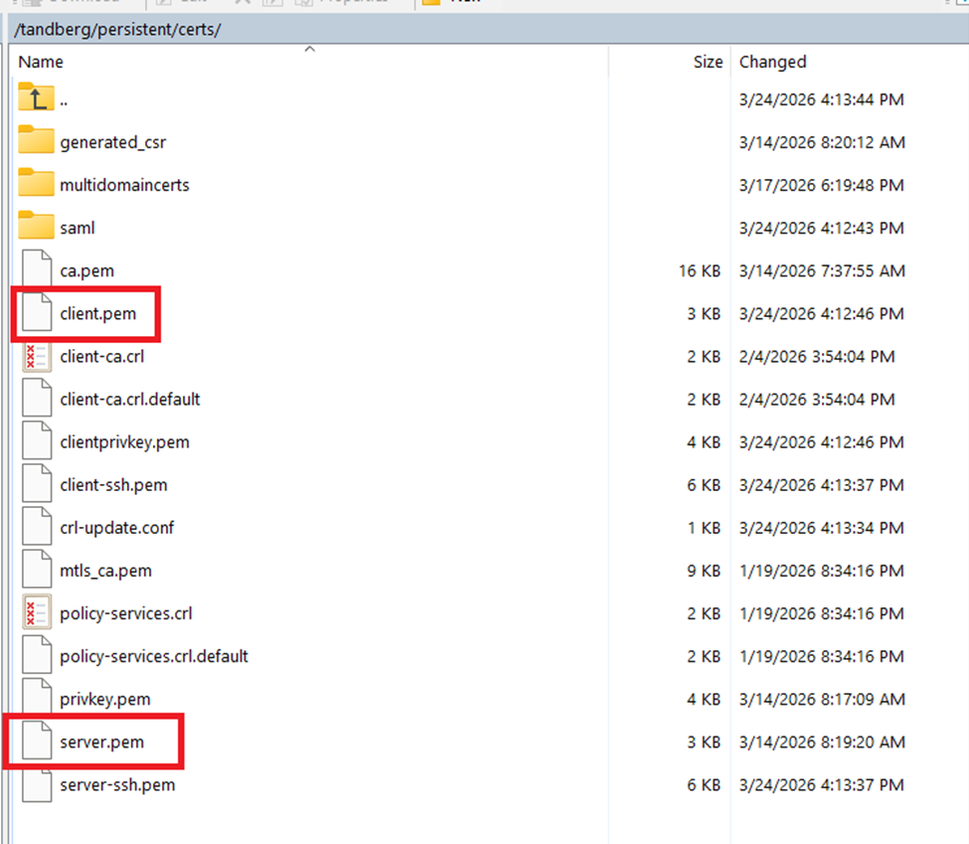The image size is (969, 844).
Task: Click the ca.pem file icon
Action: click(x=36, y=269)
